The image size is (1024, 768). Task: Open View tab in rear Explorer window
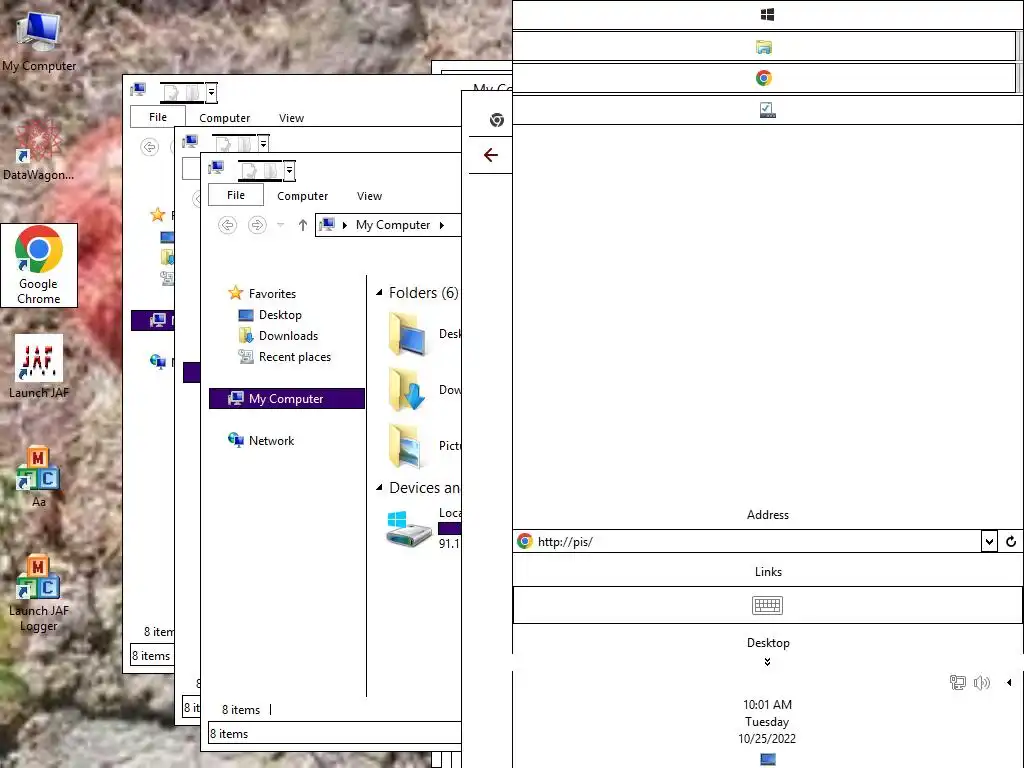click(291, 118)
